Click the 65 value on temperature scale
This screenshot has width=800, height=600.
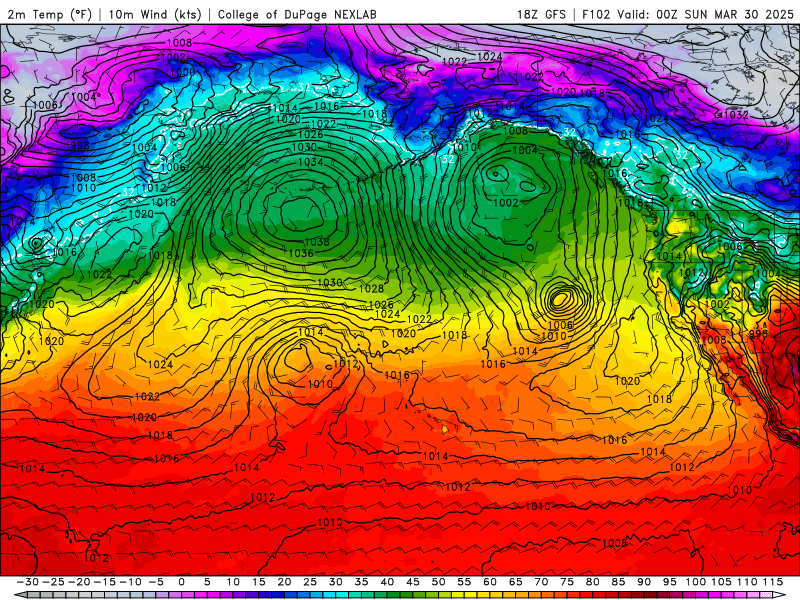click(515, 582)
